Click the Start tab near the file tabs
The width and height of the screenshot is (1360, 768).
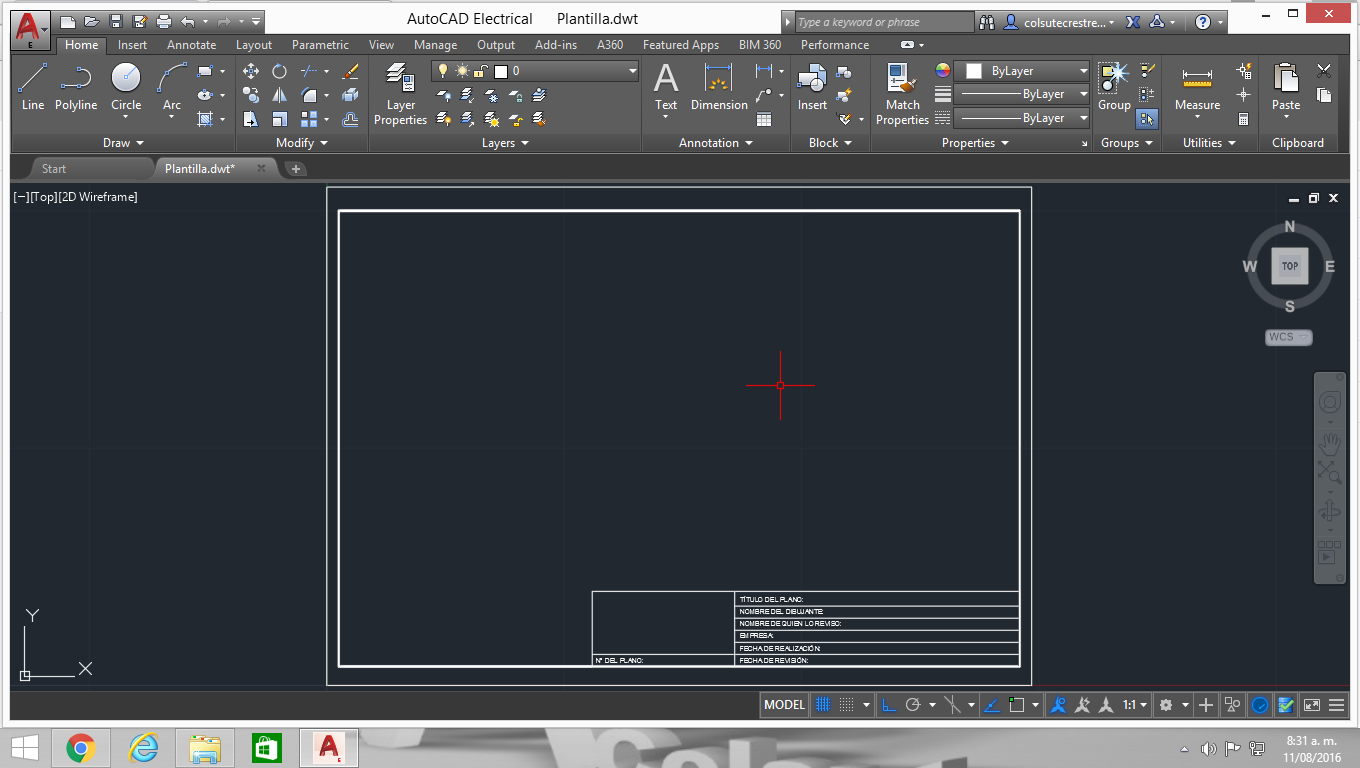54,168
